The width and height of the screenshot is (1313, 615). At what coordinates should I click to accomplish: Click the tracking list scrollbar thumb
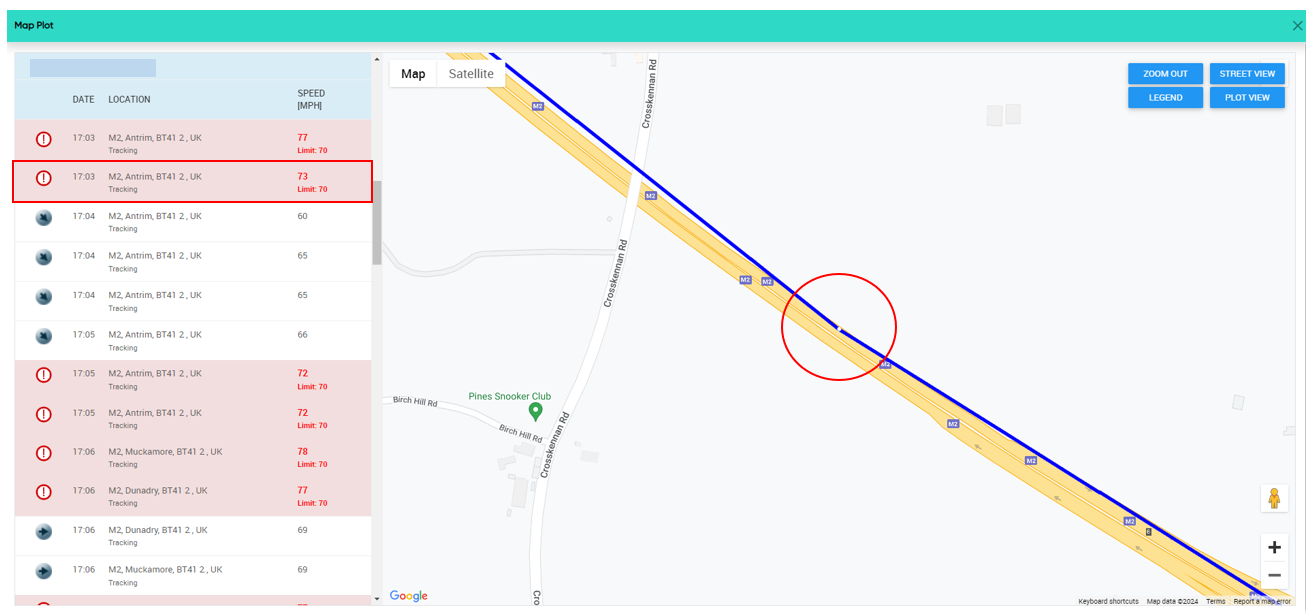point(377,222)
